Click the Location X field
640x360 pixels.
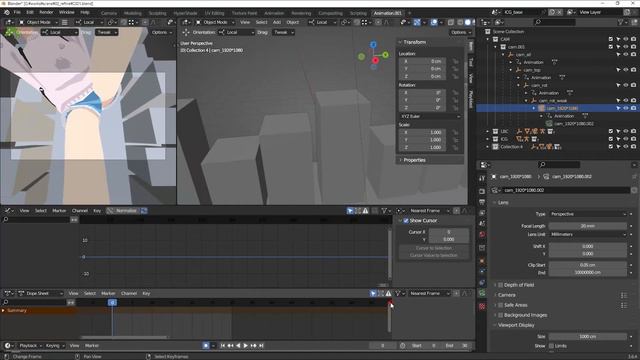(422, 61)
